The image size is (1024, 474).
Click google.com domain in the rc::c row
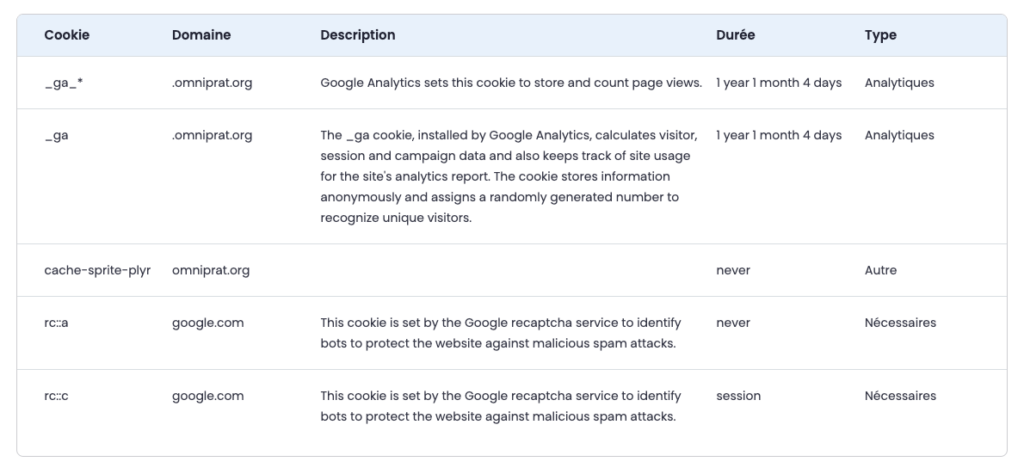point(207,396)
